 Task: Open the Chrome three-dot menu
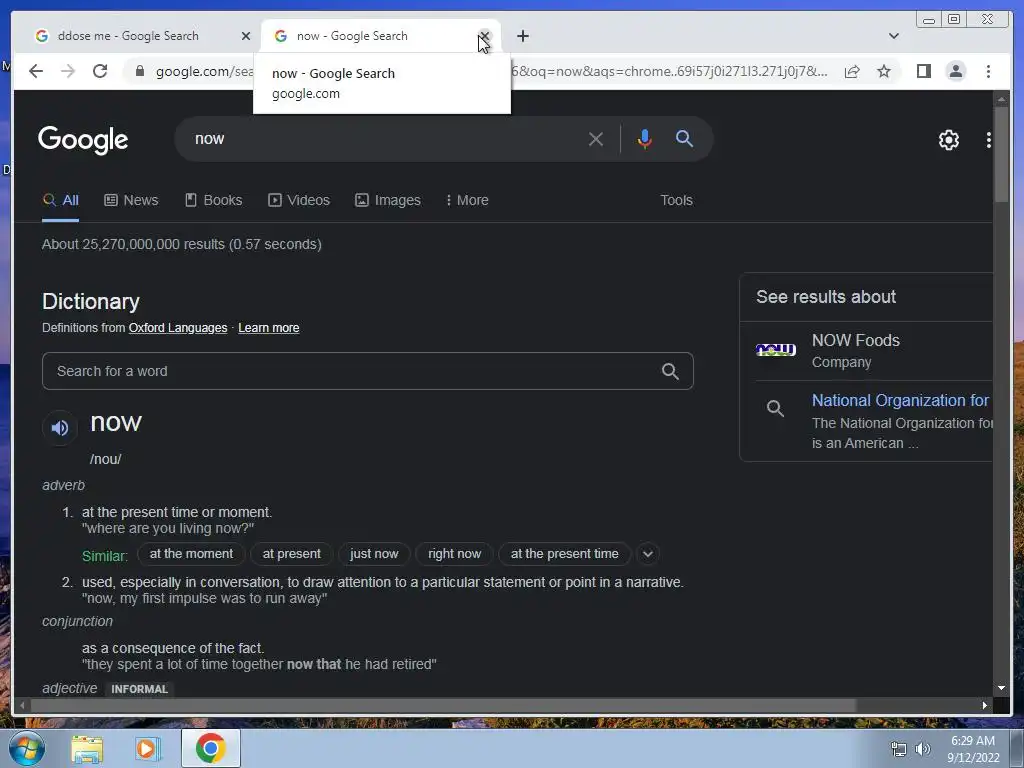tap(988, 71)
